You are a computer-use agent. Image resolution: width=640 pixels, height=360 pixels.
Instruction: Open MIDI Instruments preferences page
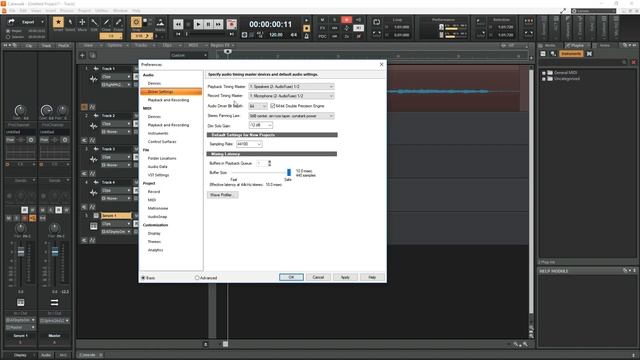tap(158, 133)
